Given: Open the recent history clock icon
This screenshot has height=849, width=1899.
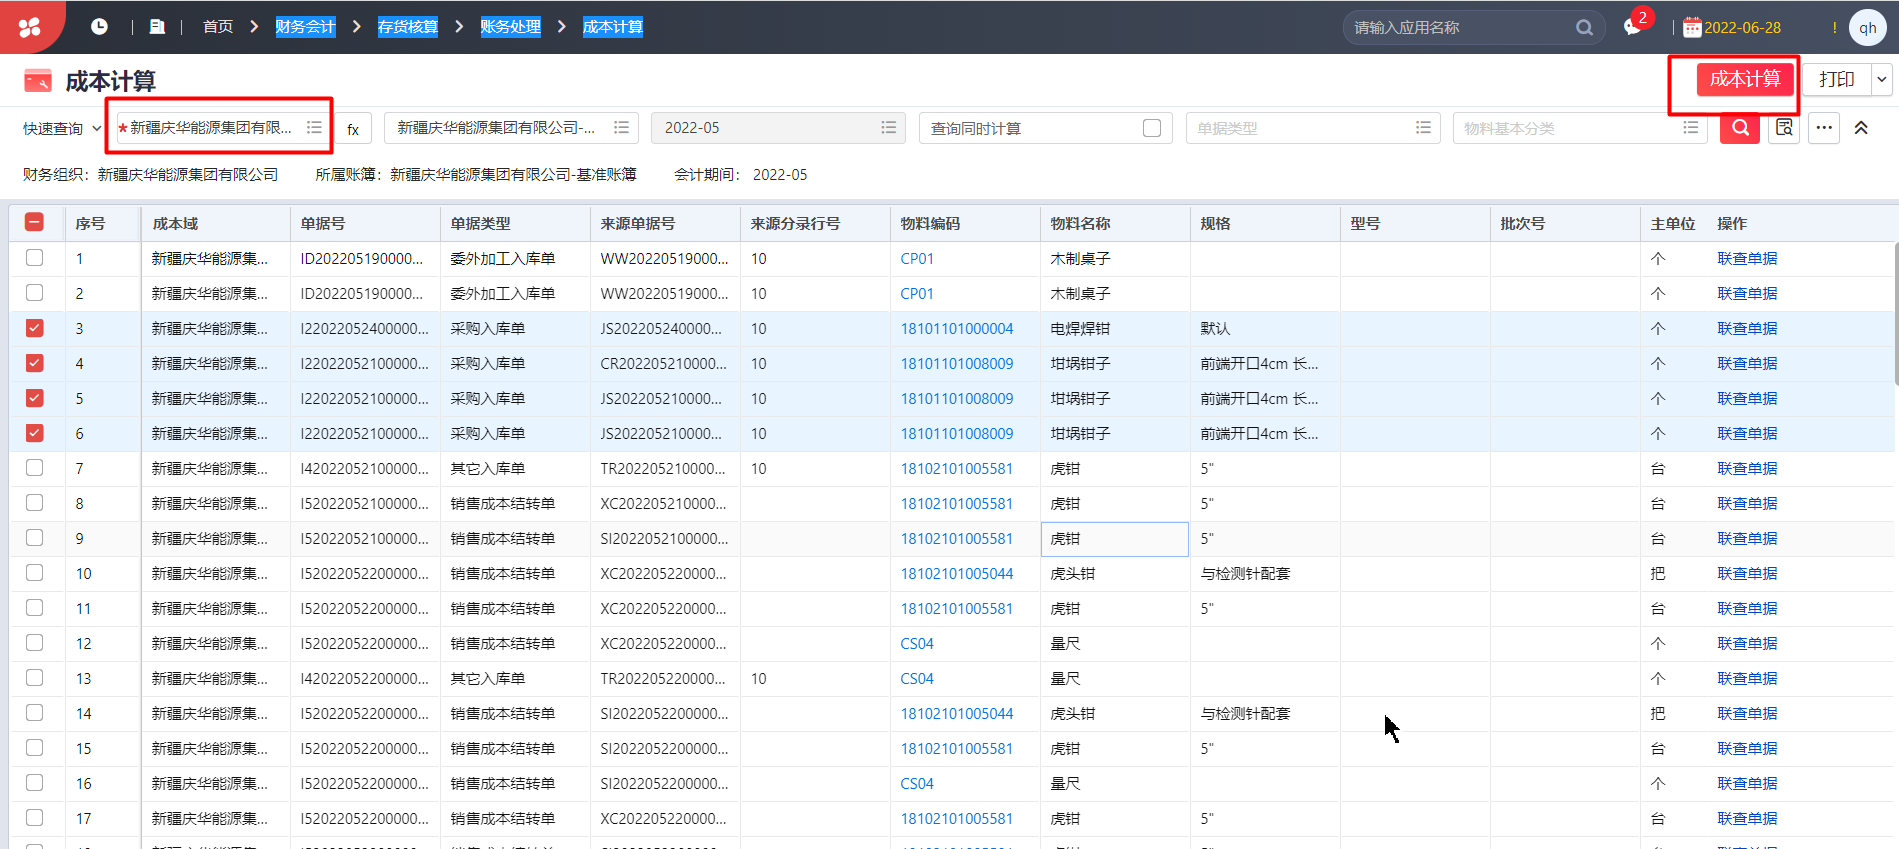Looking at the screenshot, I should [99, 27].
